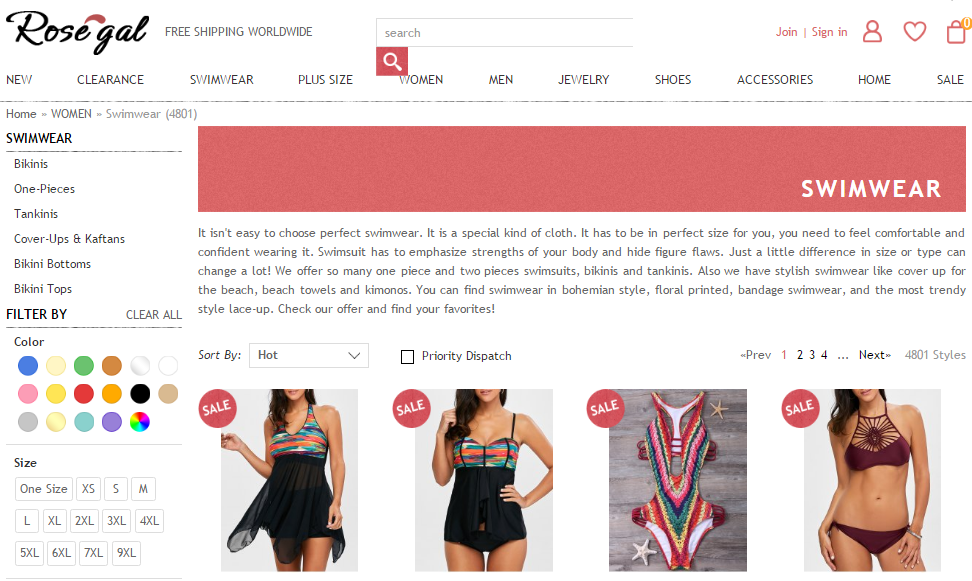
Task: Go to Next results page
Action: point(875,355)
